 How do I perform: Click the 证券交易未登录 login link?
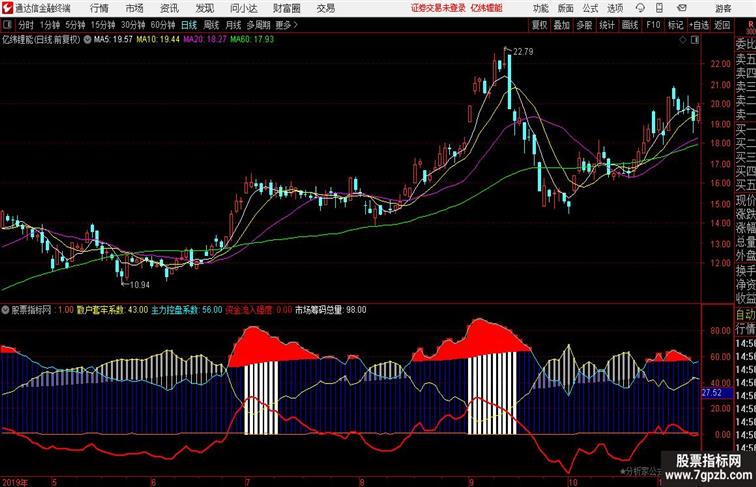point(438,8)
